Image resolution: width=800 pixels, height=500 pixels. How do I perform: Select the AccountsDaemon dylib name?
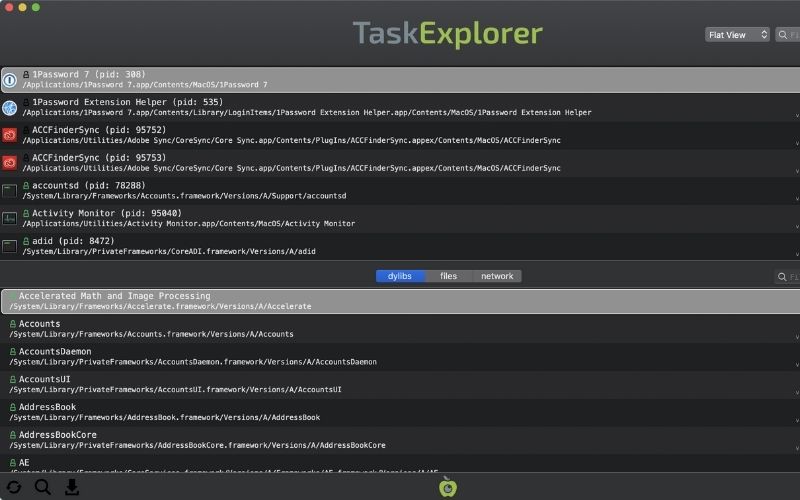55,352
